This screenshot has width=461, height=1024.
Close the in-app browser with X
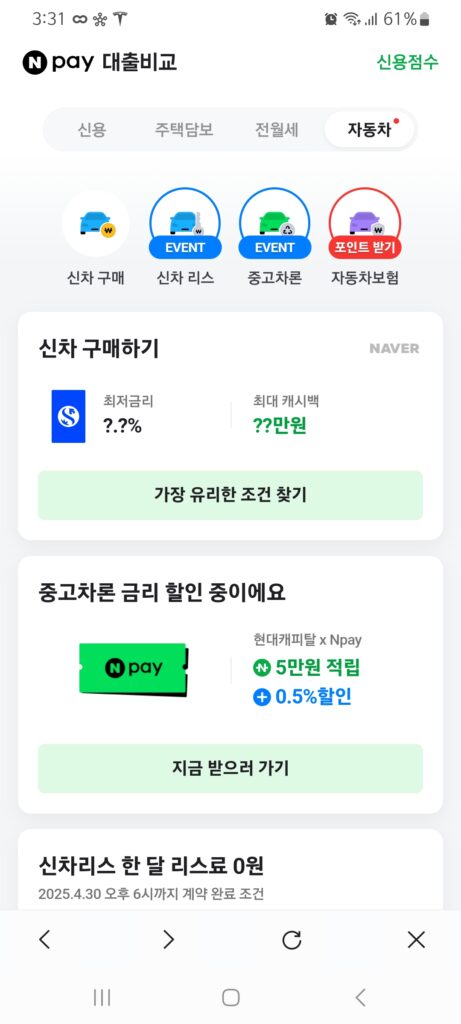click(x=416, y=940)
